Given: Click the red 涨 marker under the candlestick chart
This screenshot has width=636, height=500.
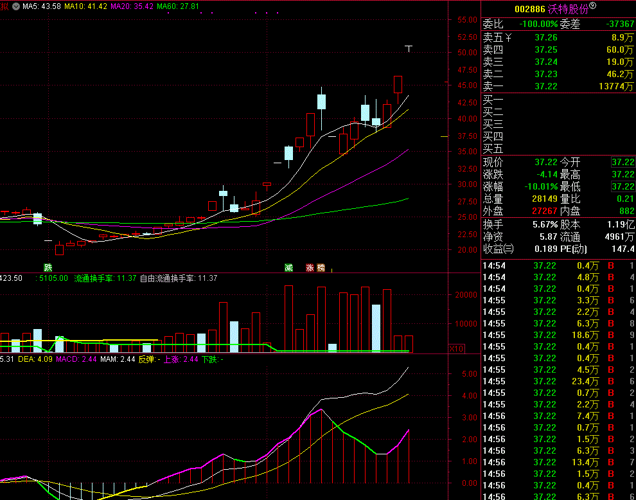Looking at the screenshot, I should coord(309,268).
